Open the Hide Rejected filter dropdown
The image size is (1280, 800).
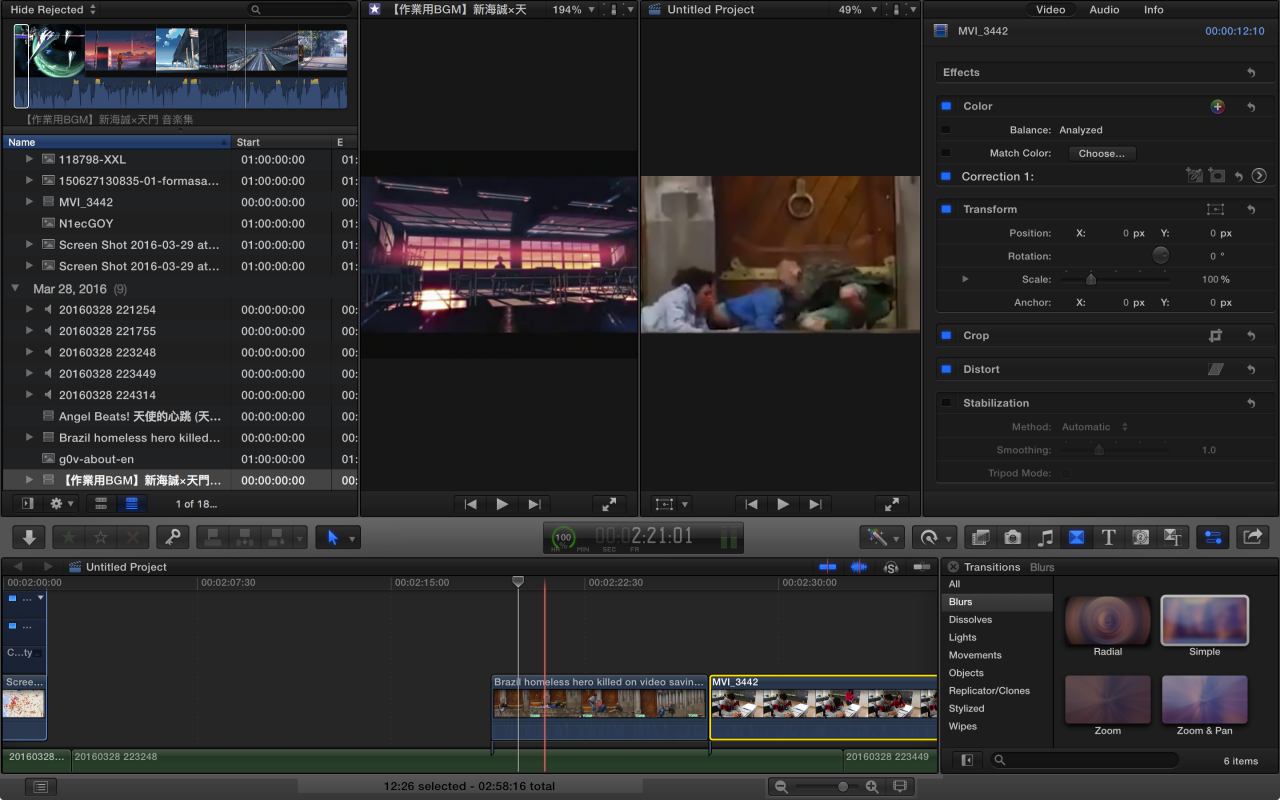point(53,9)
